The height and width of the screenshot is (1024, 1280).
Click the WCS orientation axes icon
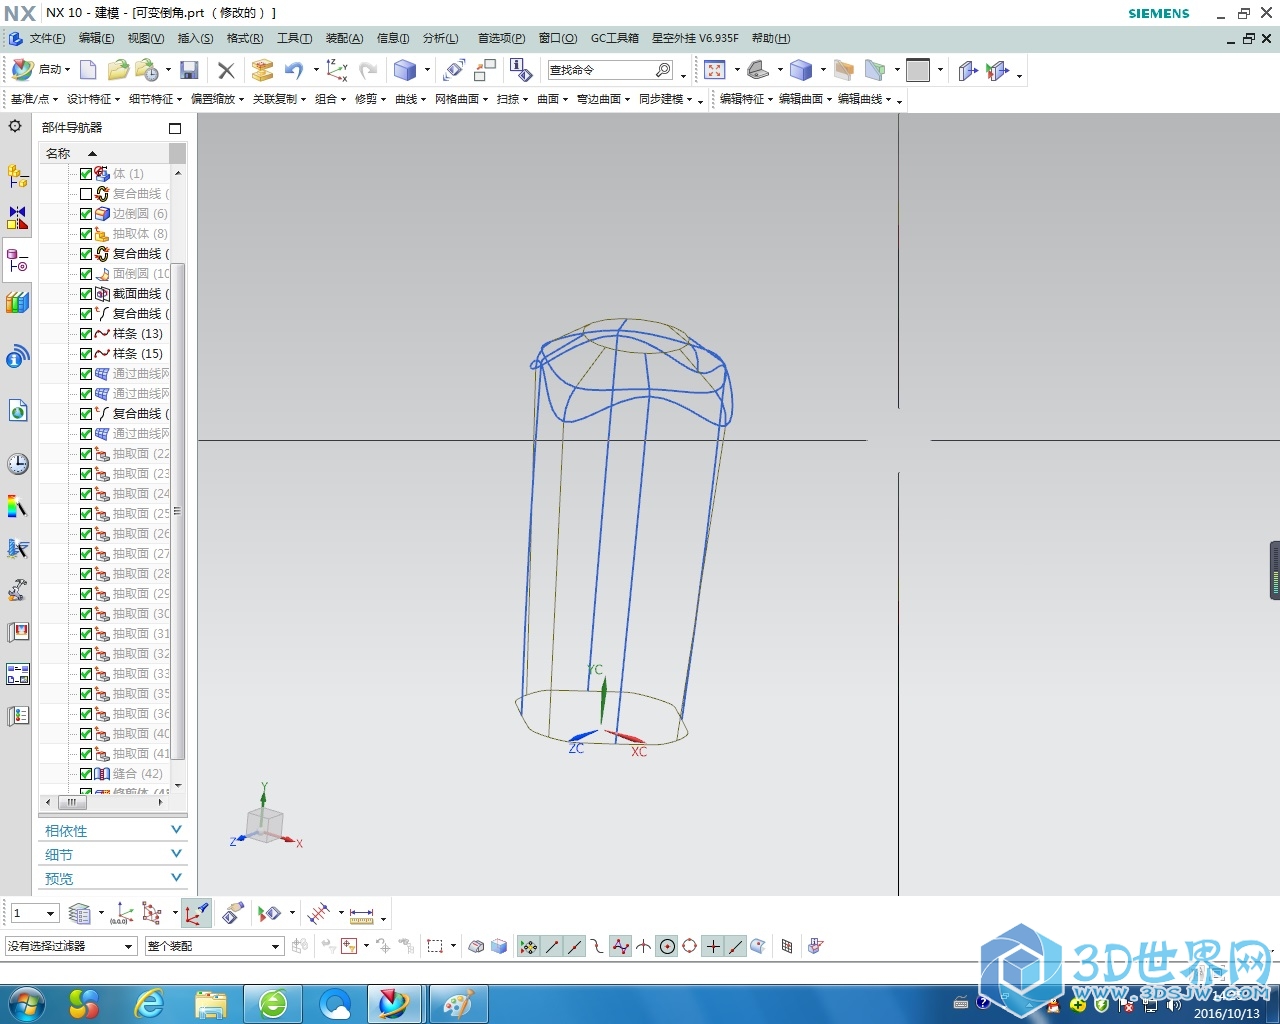coord(337,70)
